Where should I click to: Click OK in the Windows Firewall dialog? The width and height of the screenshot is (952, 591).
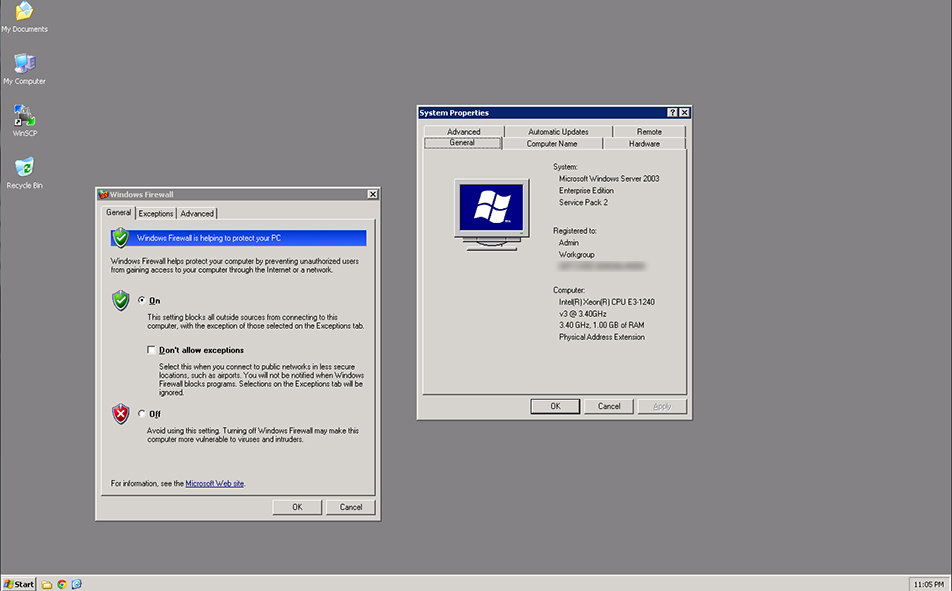coord(297,507)
